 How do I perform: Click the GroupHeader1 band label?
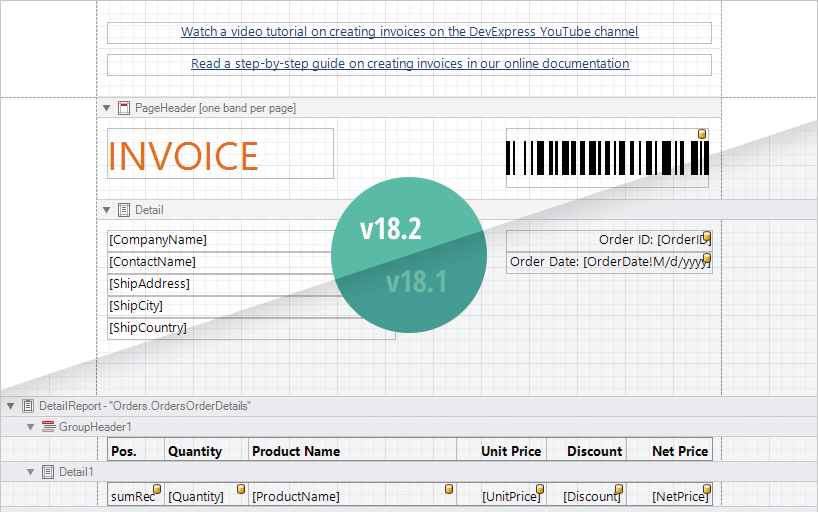(95, 427)
